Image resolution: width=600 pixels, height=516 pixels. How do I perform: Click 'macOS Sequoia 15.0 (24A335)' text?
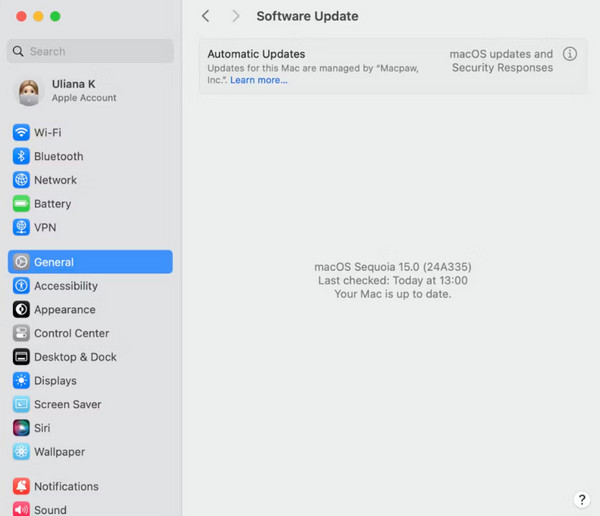pos(393,267)
